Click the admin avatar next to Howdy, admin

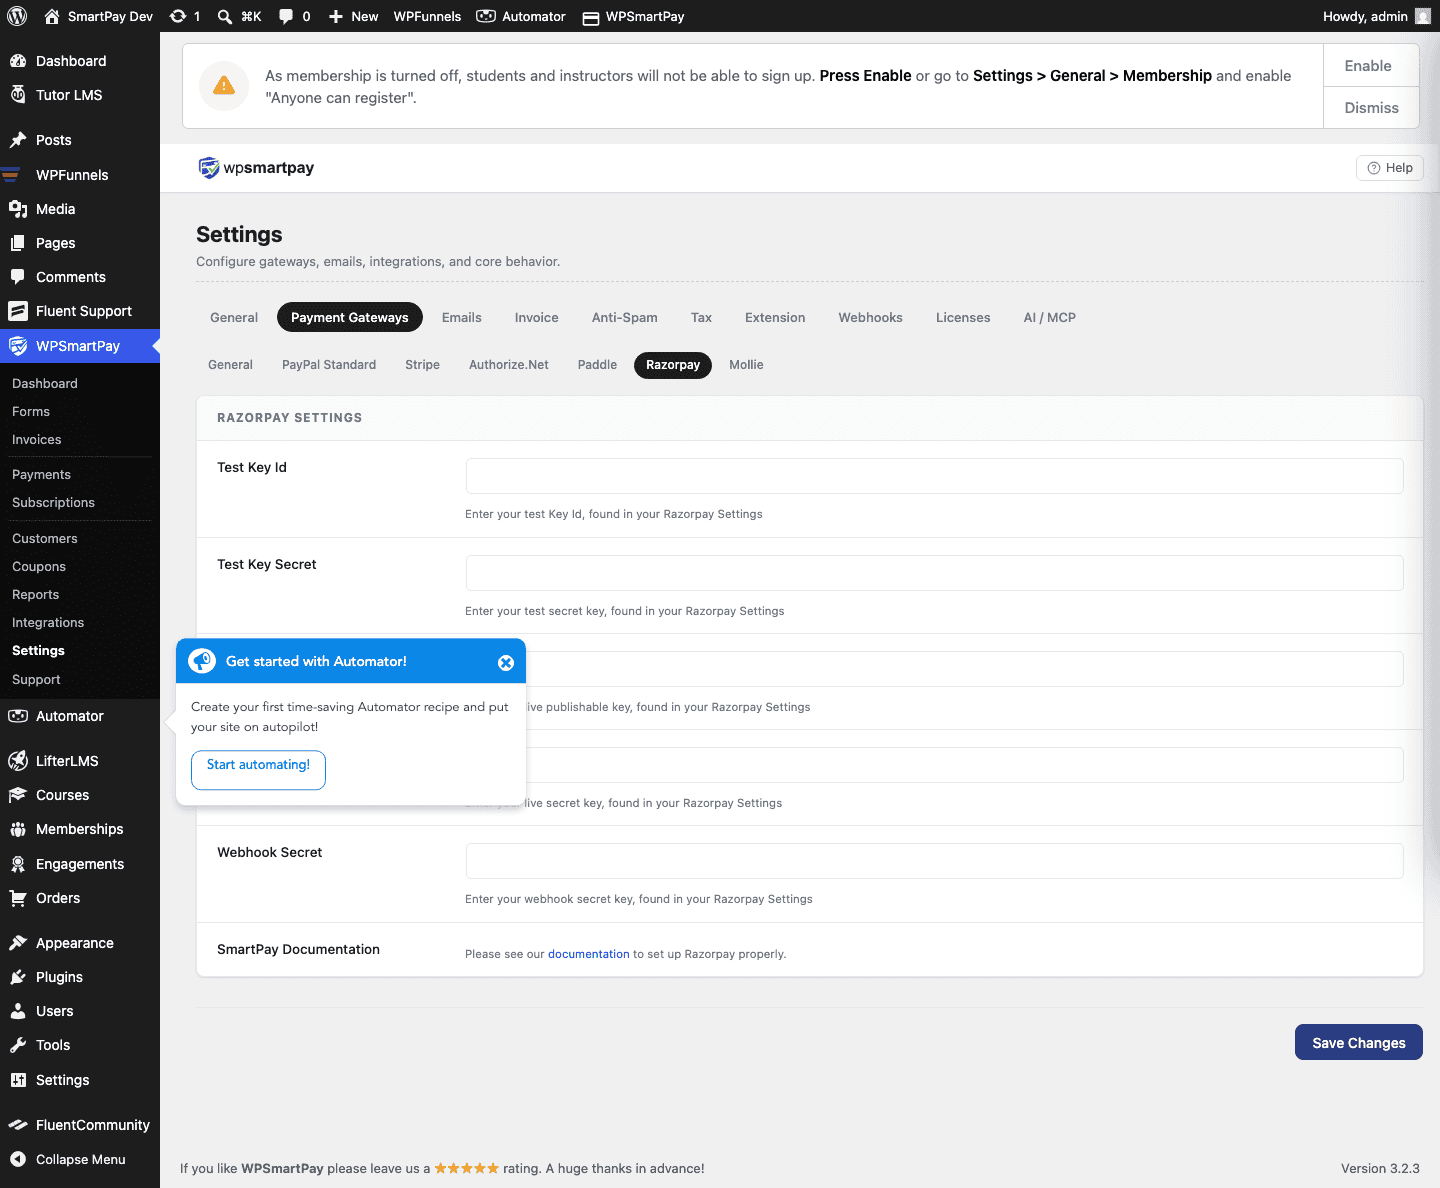click(1423, 16)
